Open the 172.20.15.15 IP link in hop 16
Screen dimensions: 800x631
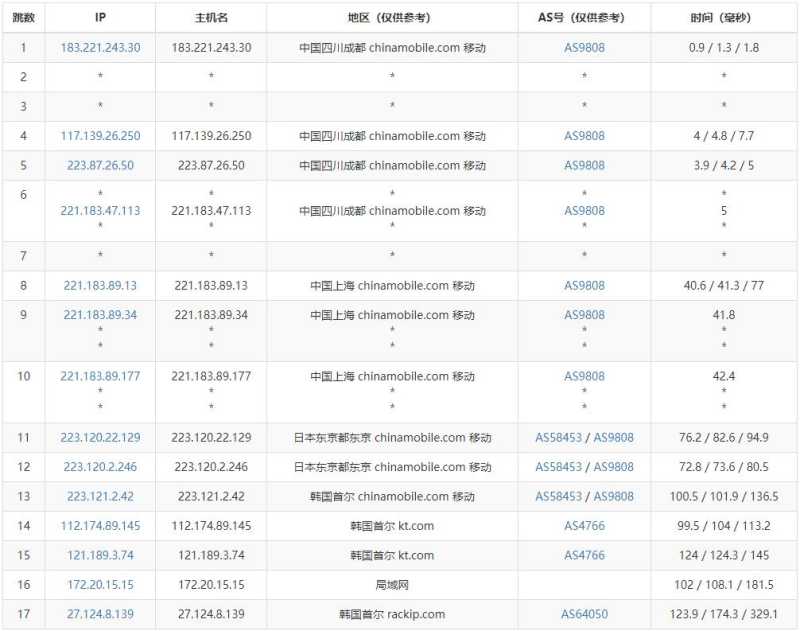[101, 585]
